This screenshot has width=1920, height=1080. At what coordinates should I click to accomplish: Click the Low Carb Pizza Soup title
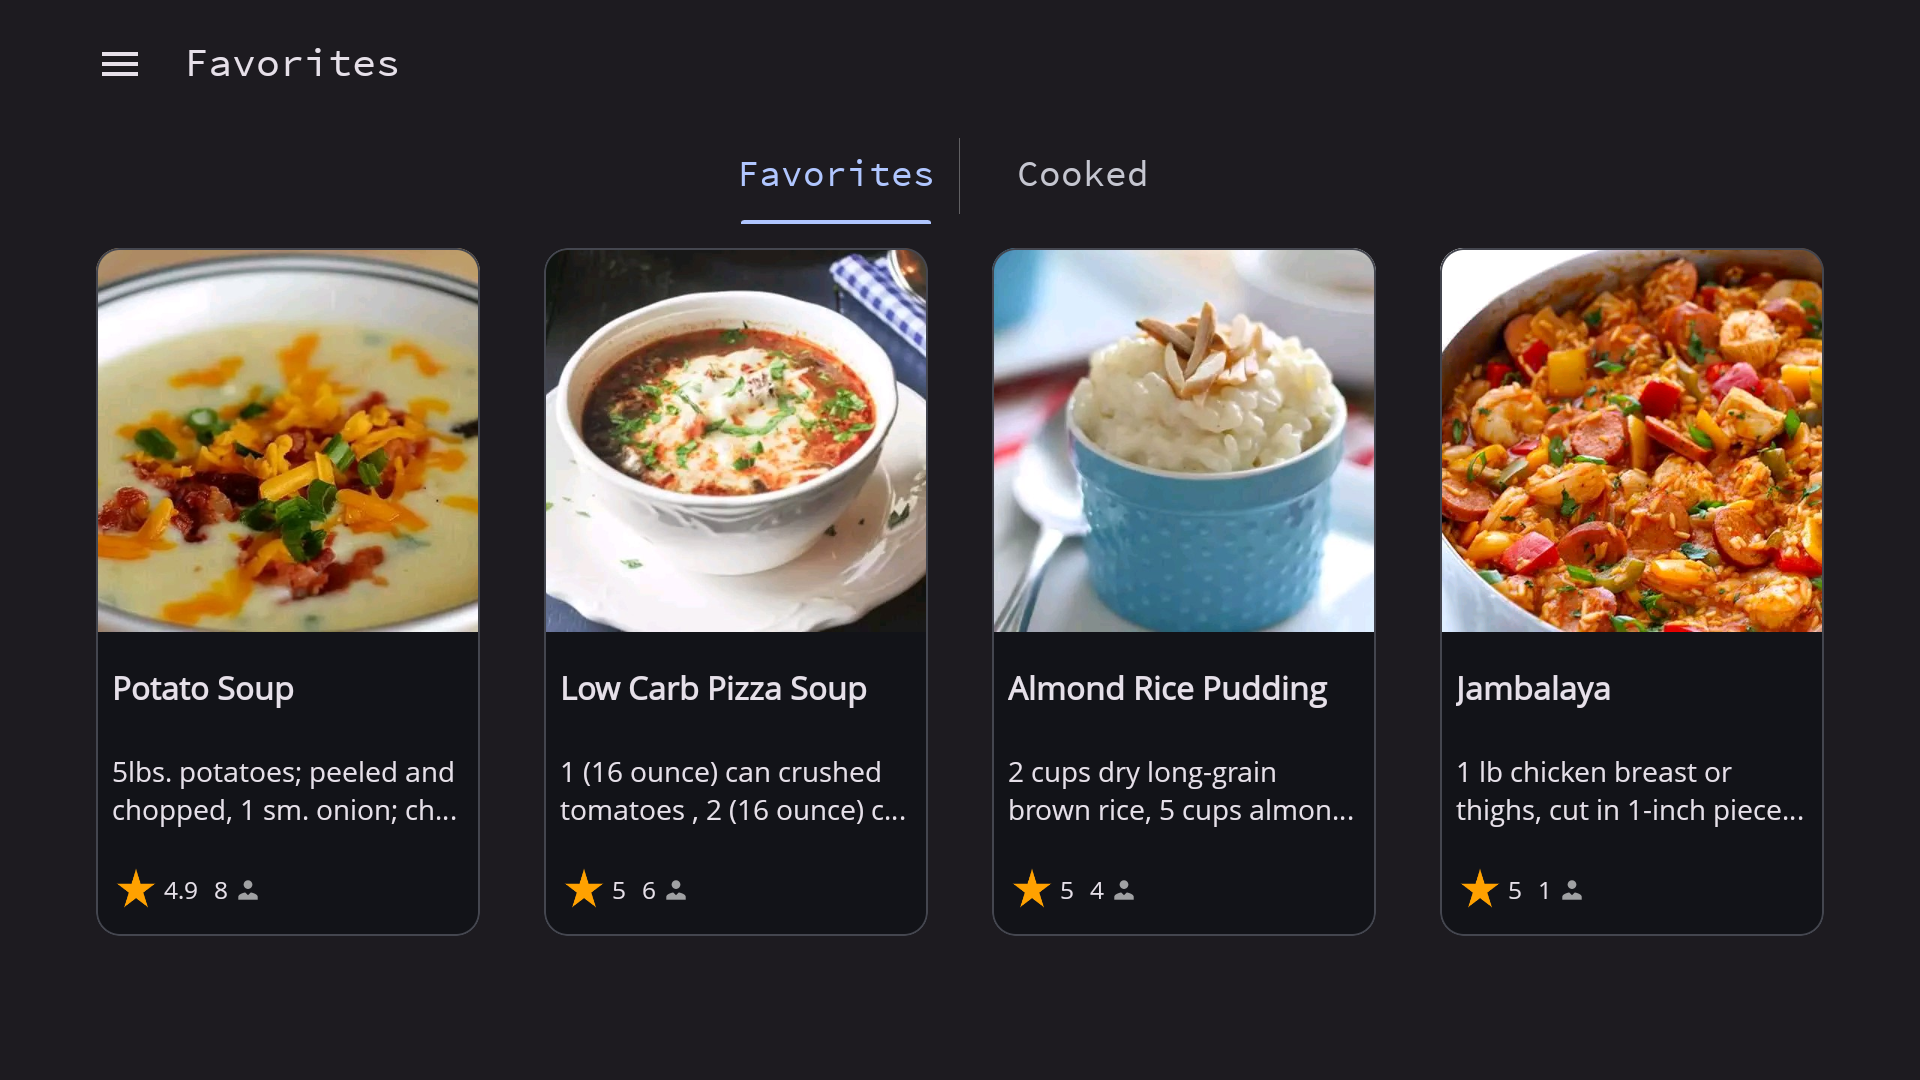click(x=713, y=689)
